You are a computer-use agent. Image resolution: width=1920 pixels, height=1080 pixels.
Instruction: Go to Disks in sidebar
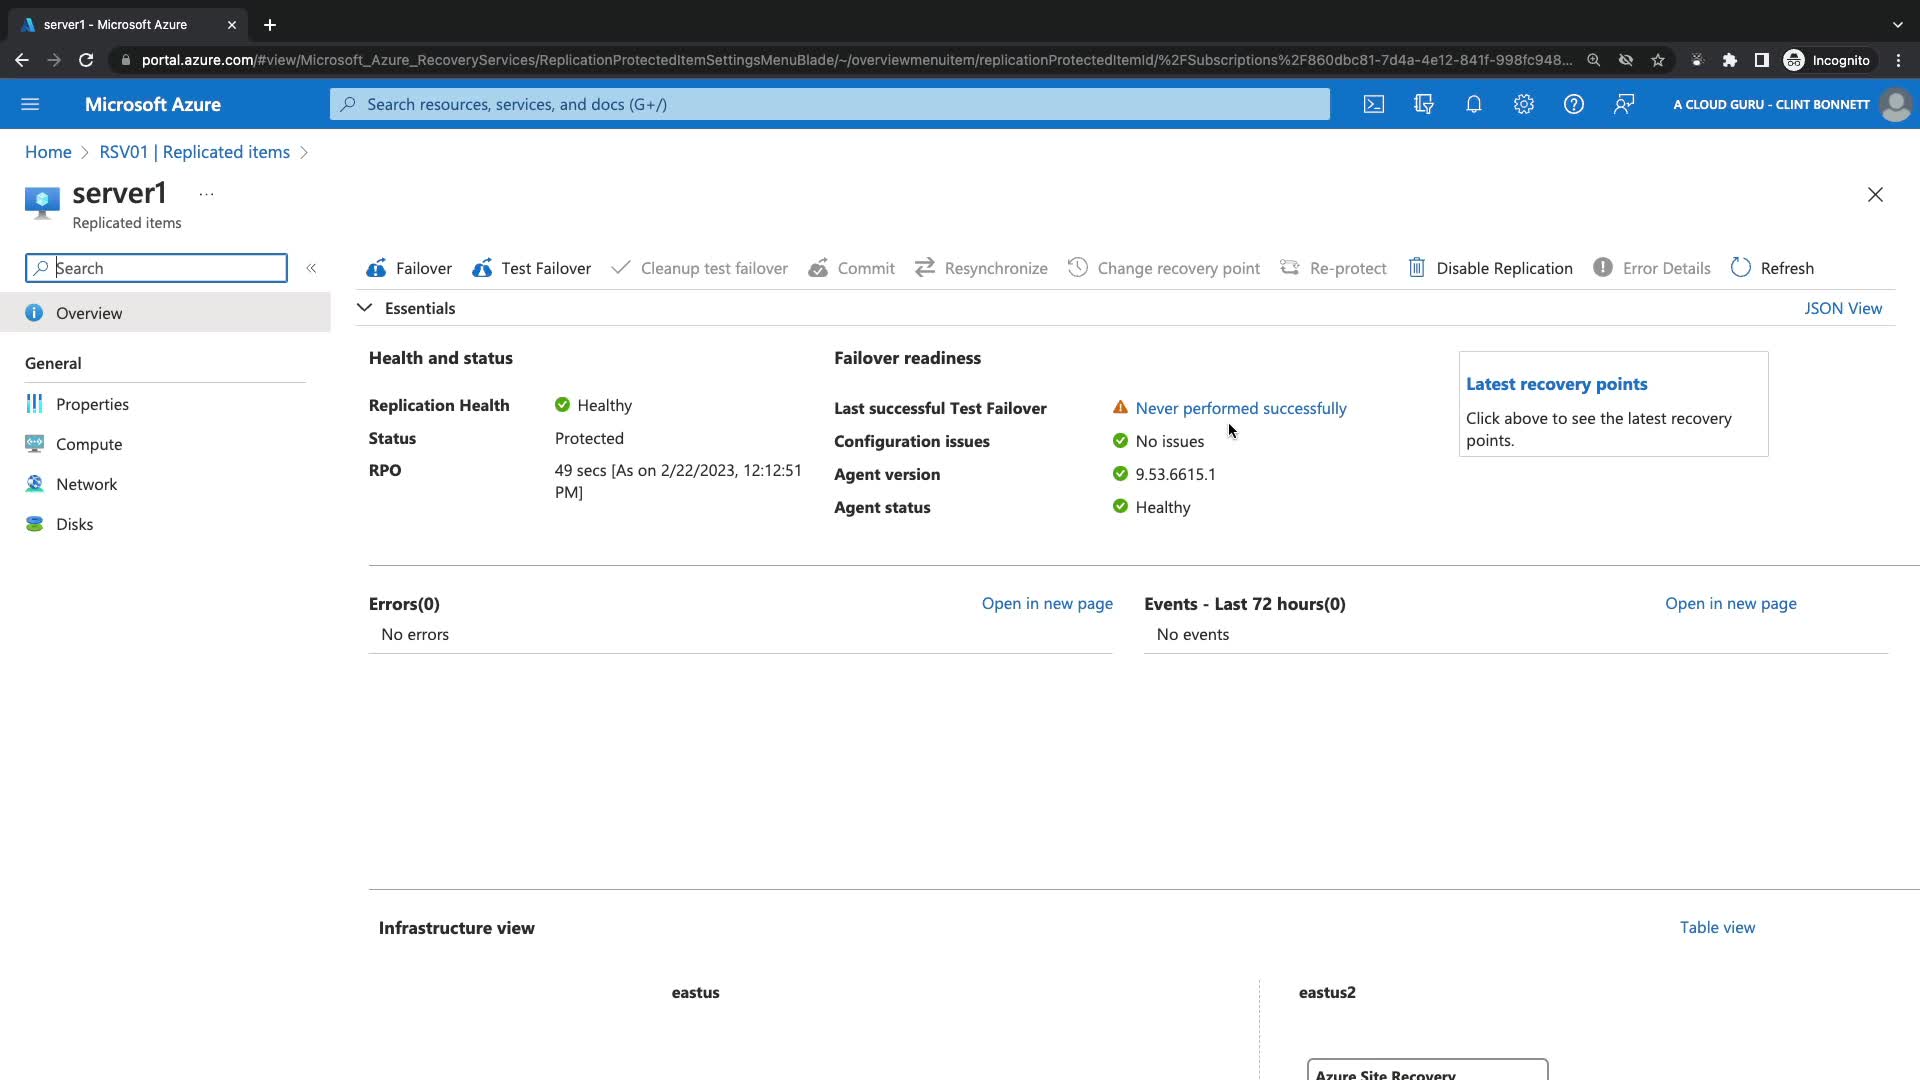pos(74,524)
